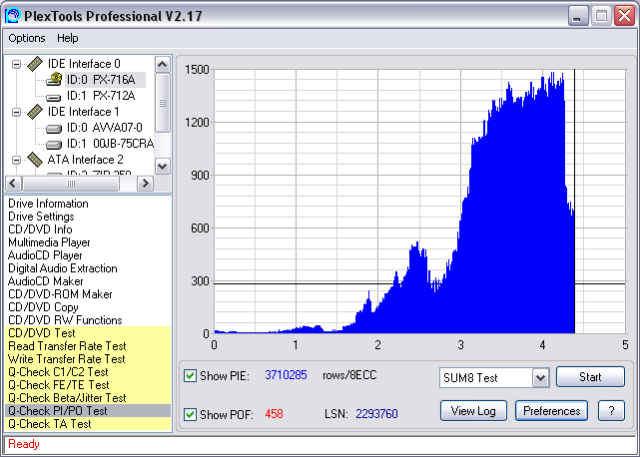Viewport: 640px width, 457px height.
Task: Open the Help menu
Action: point(67,38)
